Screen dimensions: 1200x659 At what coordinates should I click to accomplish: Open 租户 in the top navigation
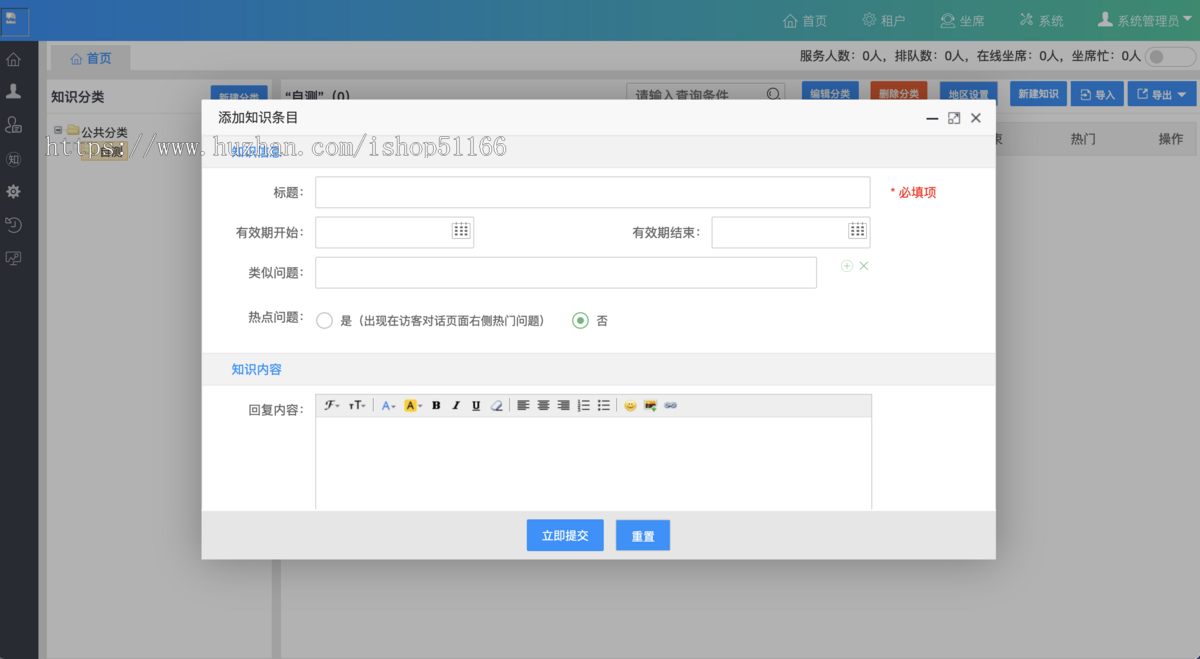tap(884, 20)
